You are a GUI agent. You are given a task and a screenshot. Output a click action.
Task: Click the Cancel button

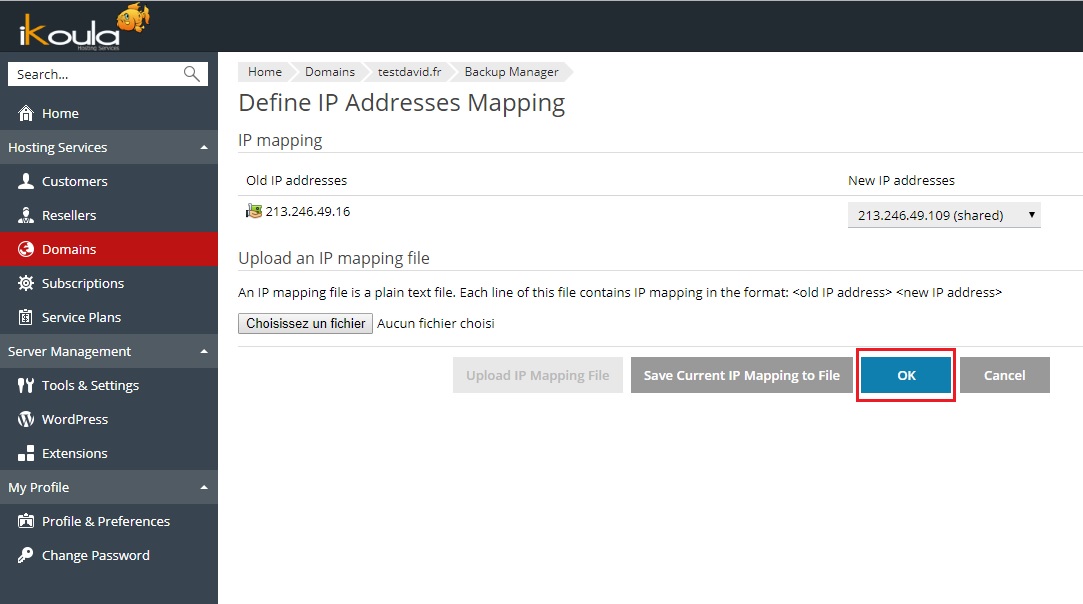(x=1004, y=375)
